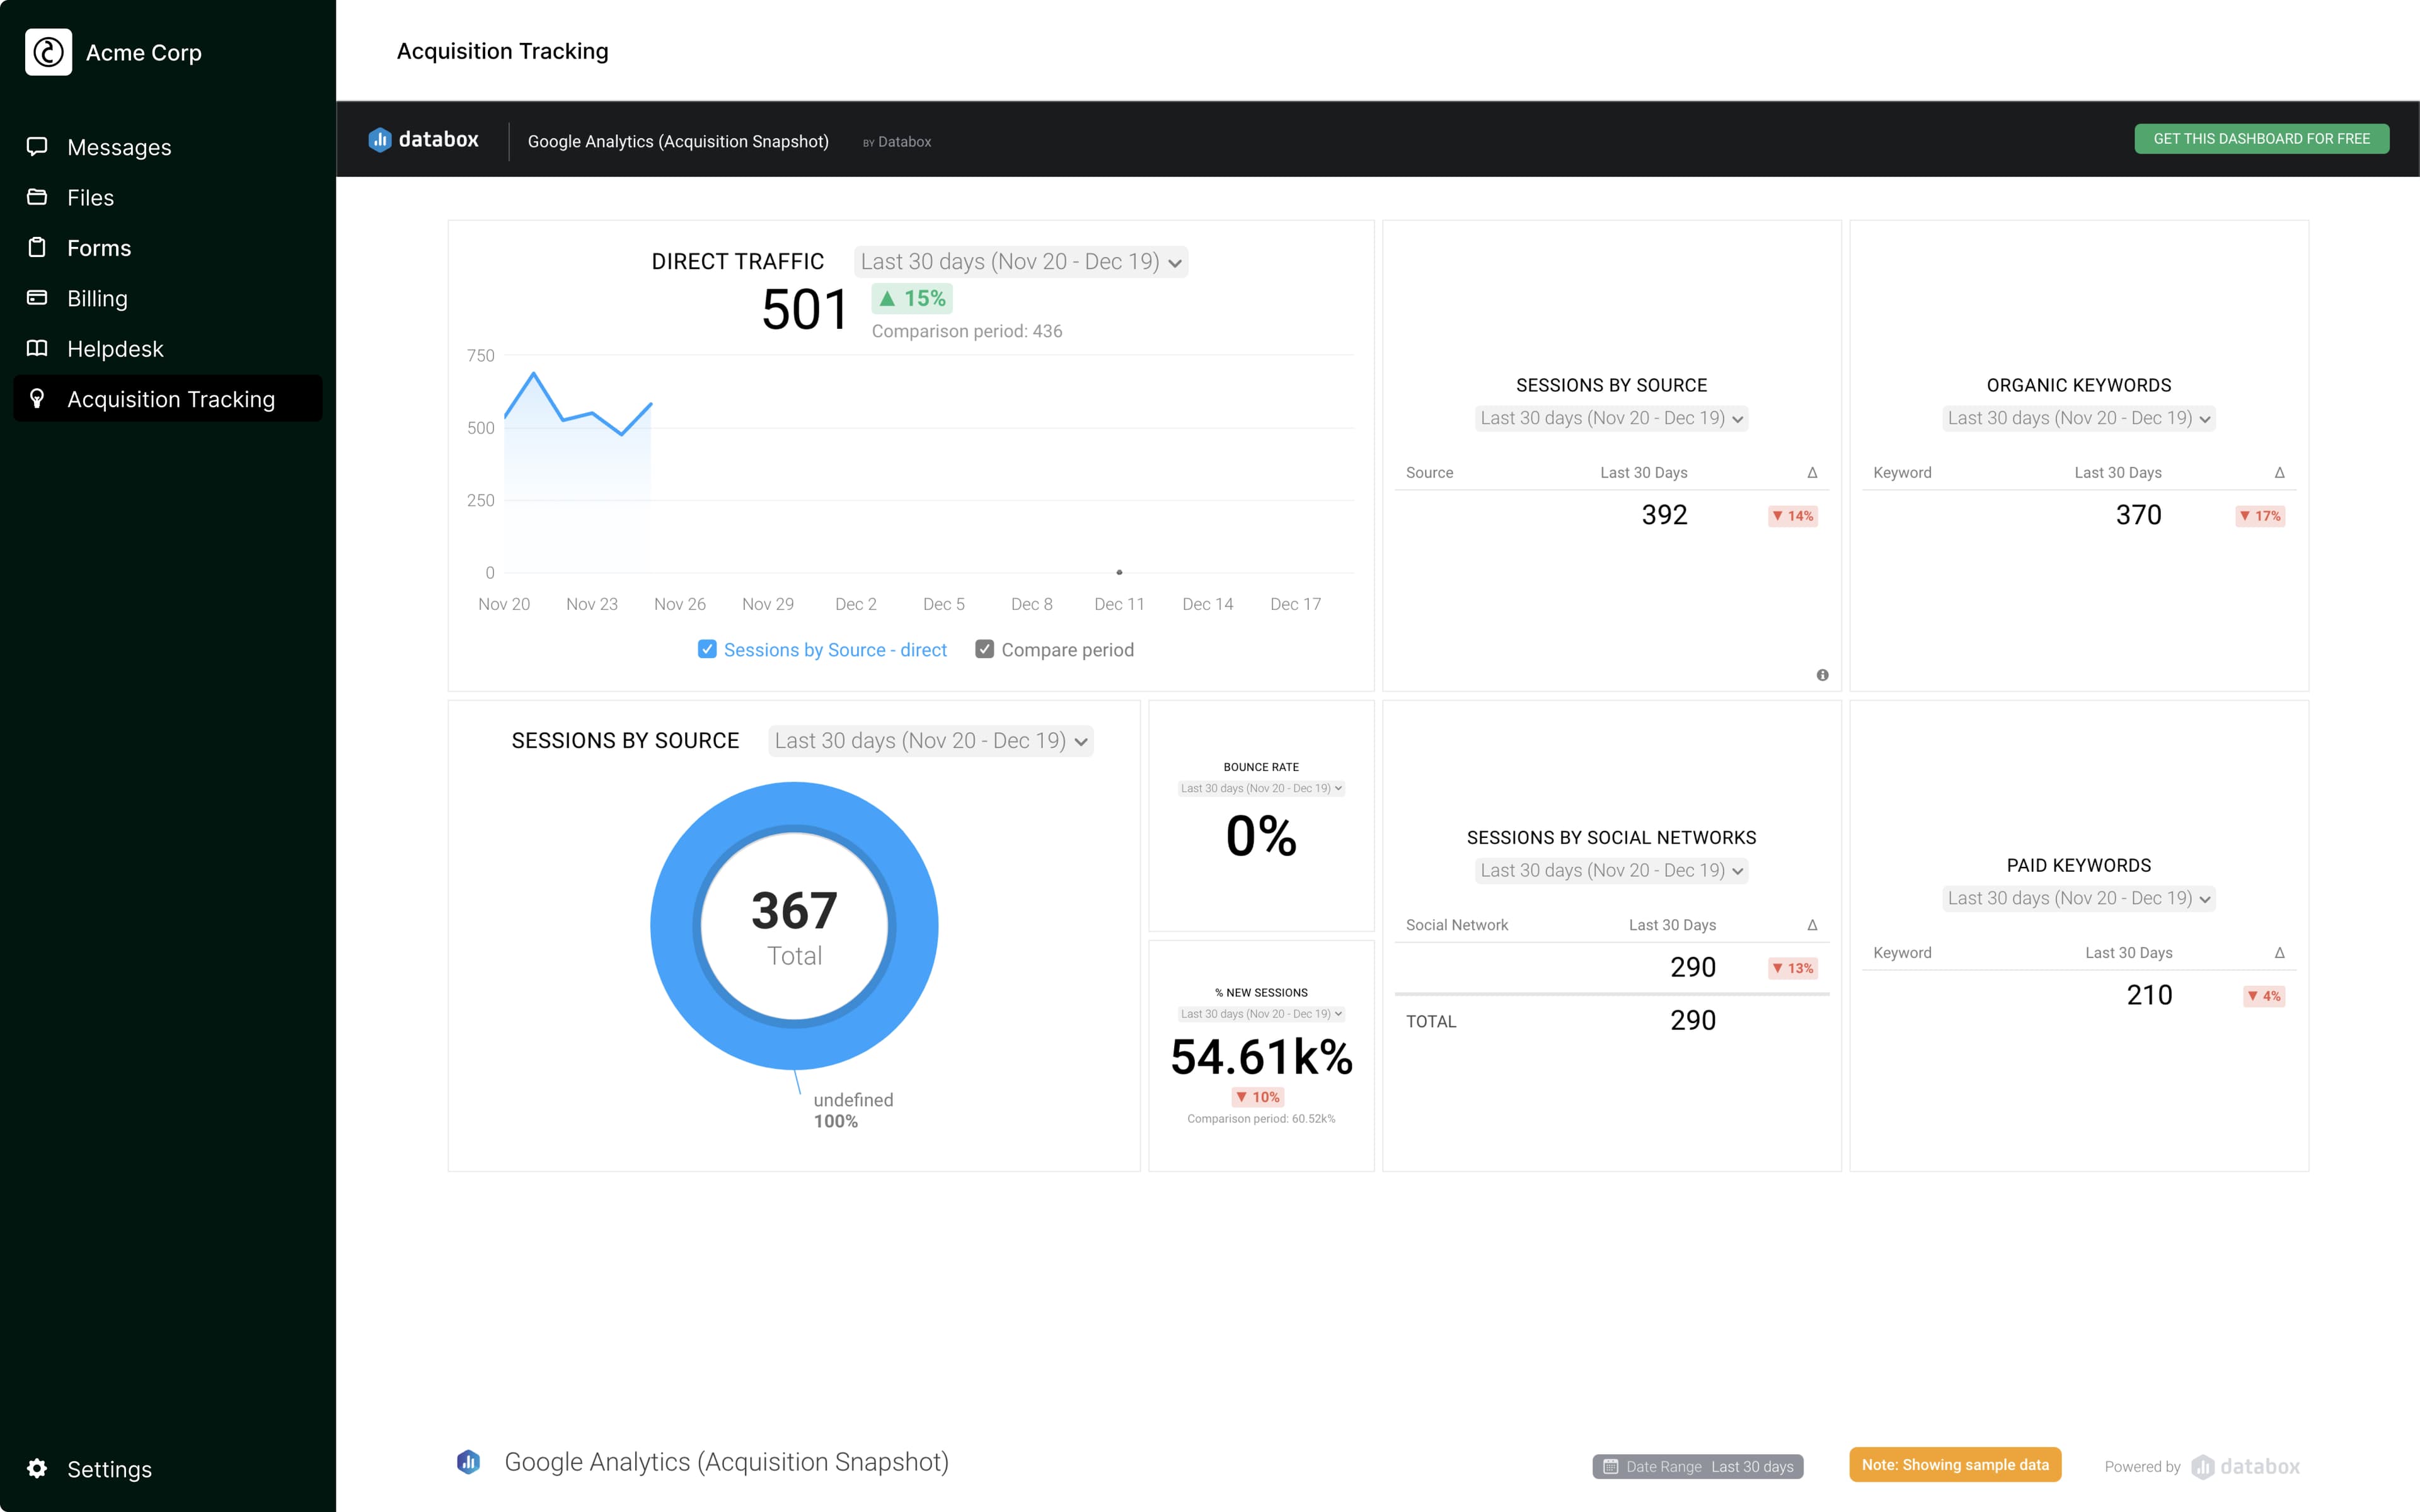Expand Paid Keywords date range dropdown
This screenshot has width=2420, height=1512.
tap(2078, 898)
